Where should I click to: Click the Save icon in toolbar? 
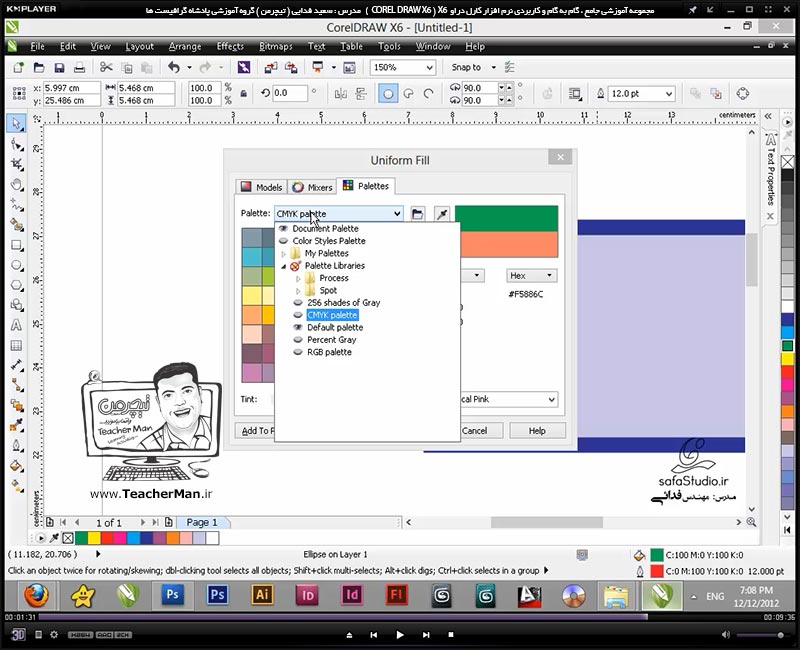(59, 67)
